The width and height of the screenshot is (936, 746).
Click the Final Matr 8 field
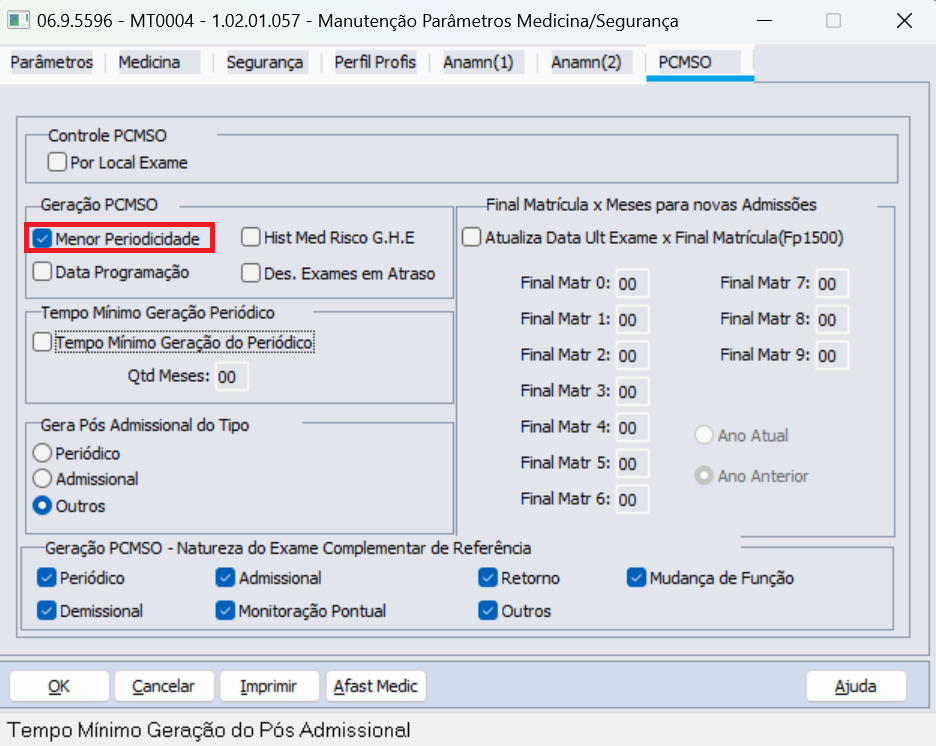point(832,319)
